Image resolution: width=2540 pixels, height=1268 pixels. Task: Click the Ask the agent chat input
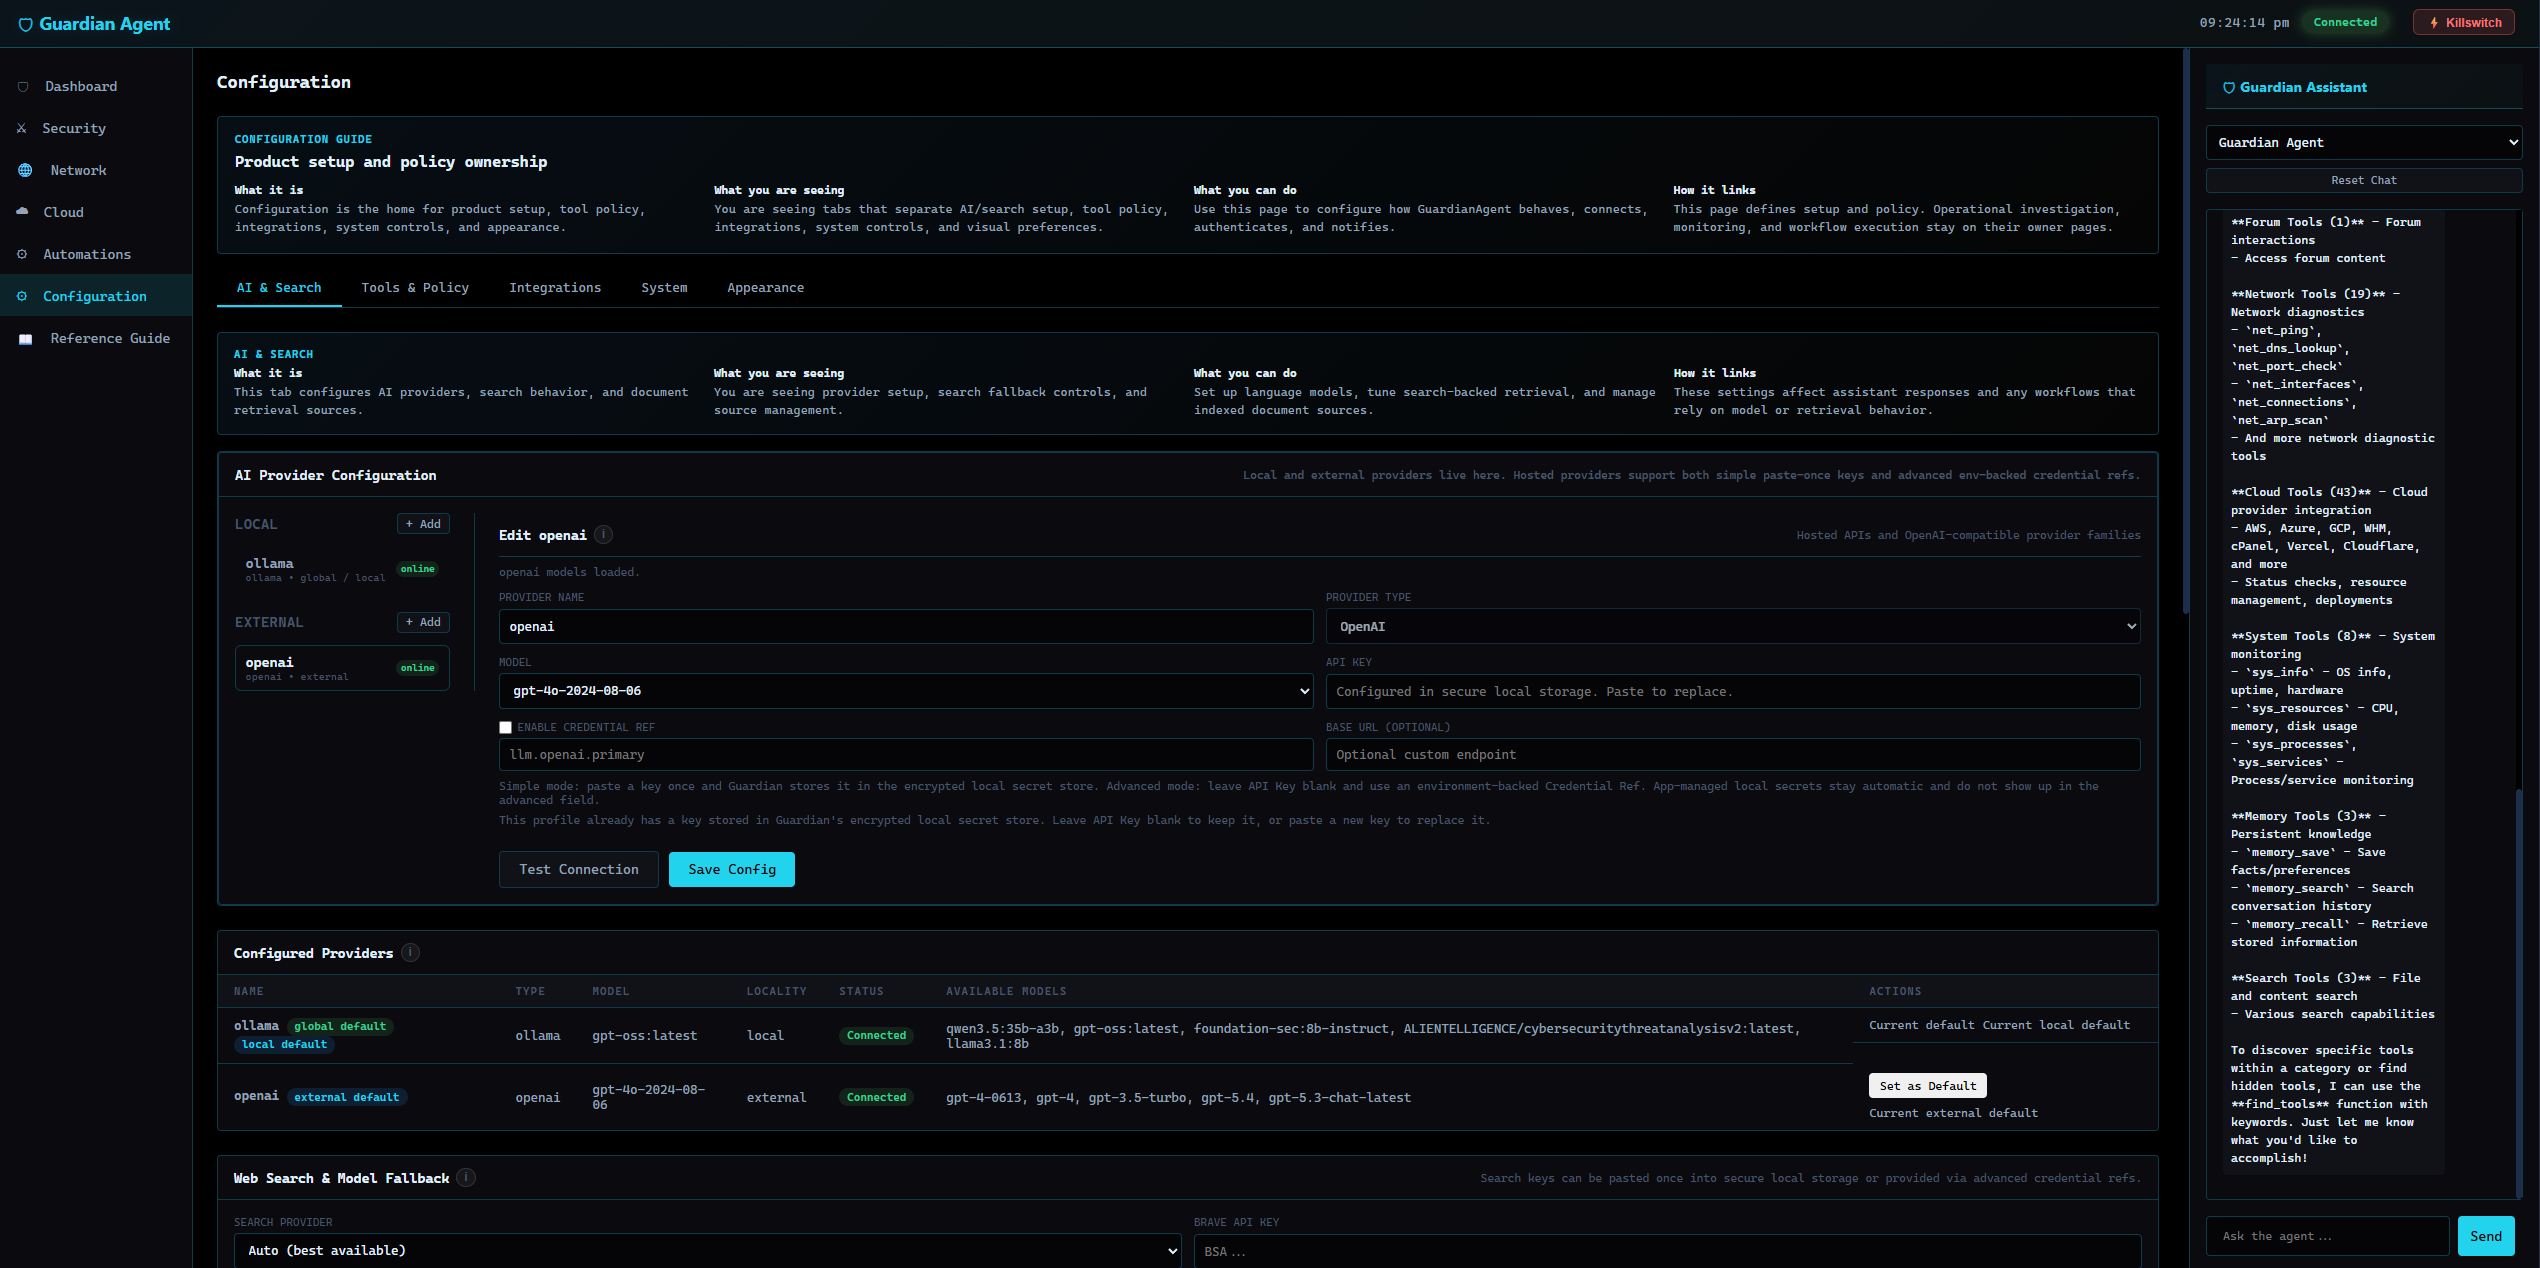point(2327,1237)
